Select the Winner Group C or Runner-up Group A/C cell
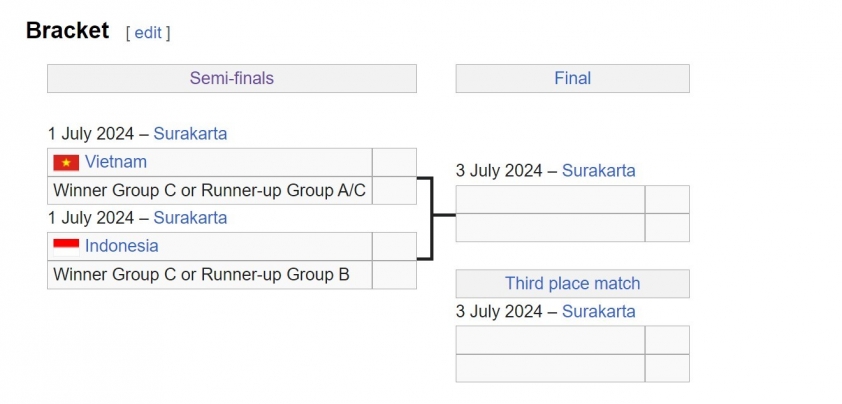The width and height of the screenshot is (842, 404). click(209, 190)
